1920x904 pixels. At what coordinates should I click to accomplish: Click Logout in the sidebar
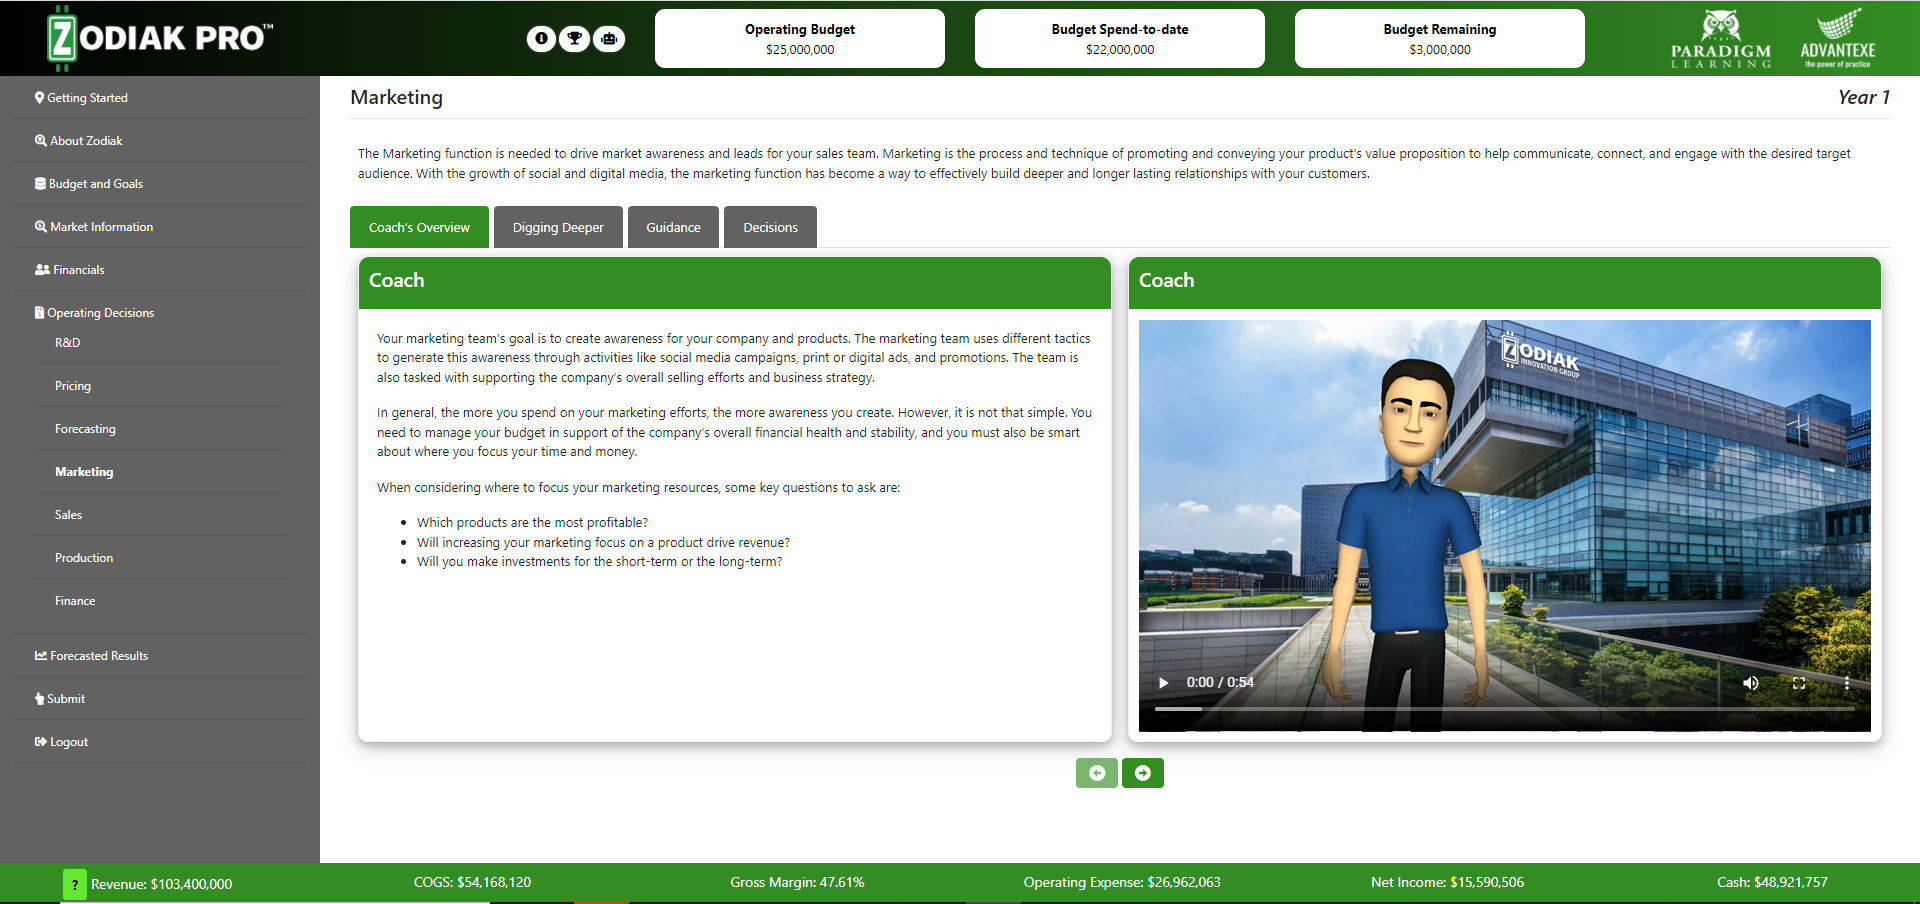pos(69,742)
